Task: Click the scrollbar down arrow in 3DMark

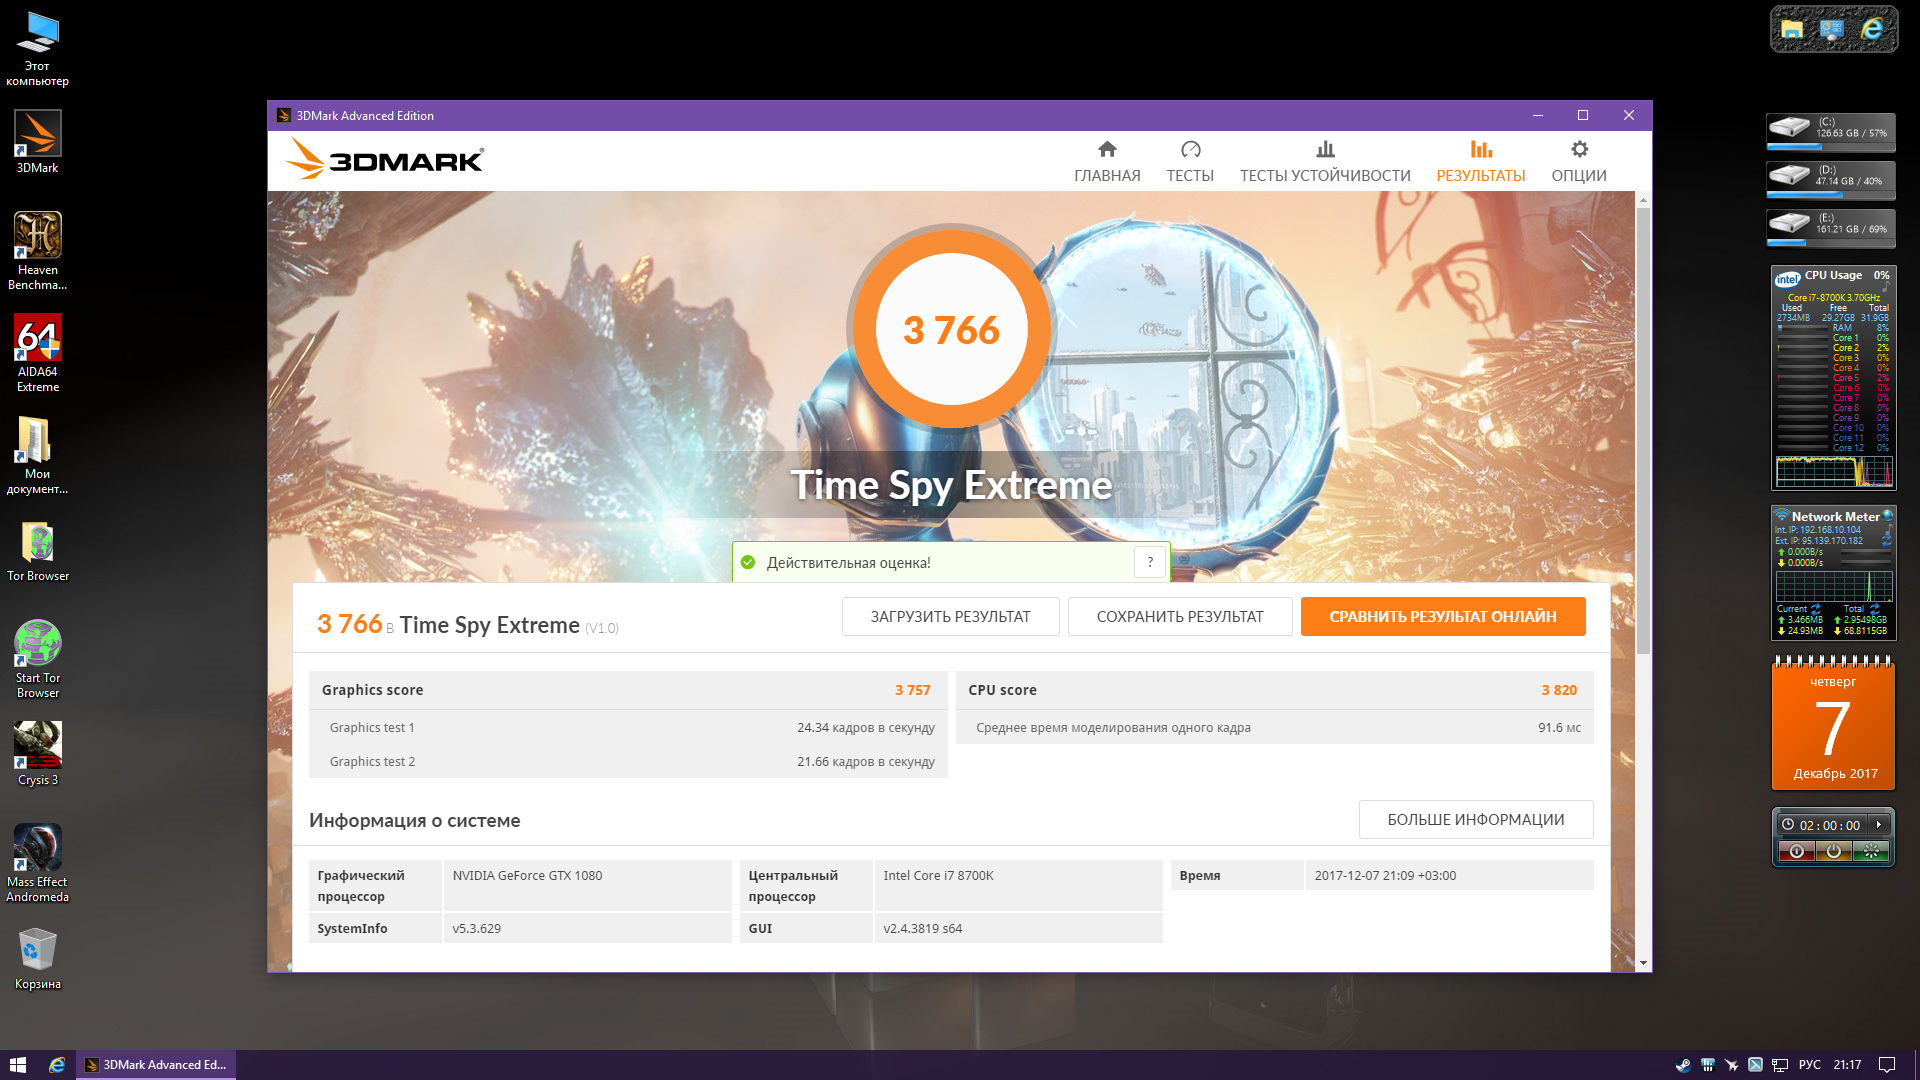Action: 1643,963
